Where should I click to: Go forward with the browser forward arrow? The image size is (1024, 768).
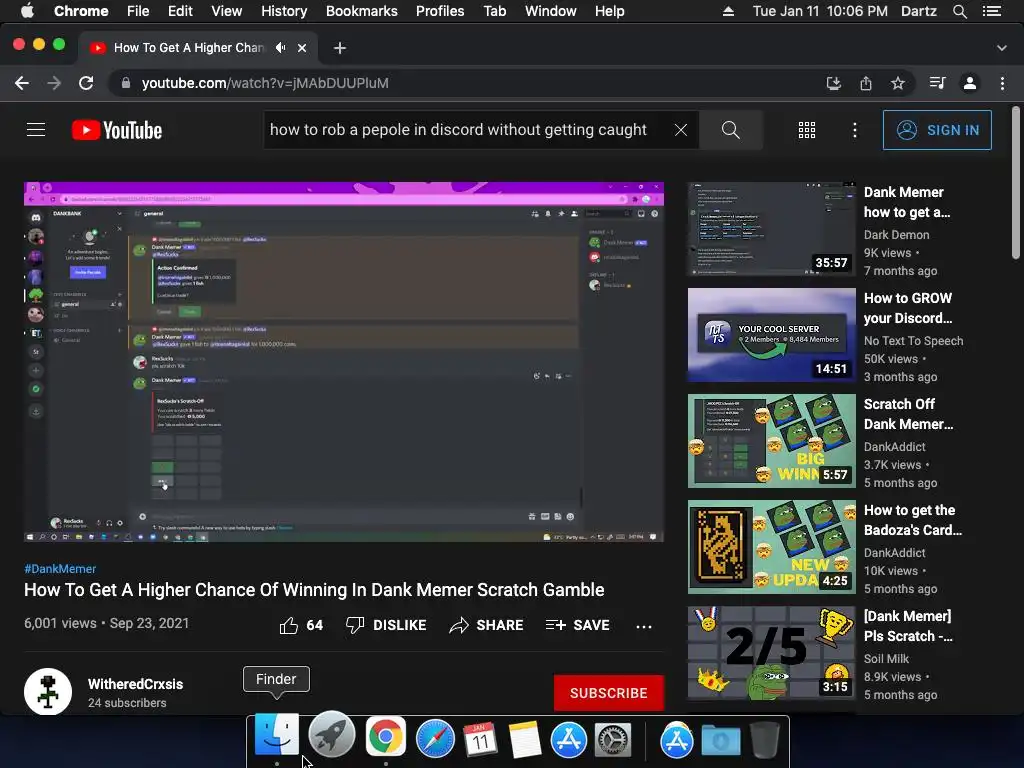[x=54, y=83]
